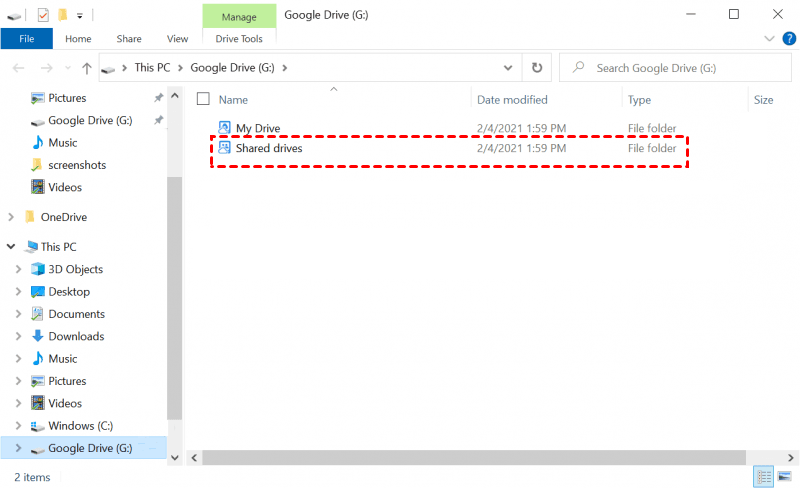Viewport: 800px width, 488px height.
Task: Select the Shared drives folder name
Action: pos(269,148)
